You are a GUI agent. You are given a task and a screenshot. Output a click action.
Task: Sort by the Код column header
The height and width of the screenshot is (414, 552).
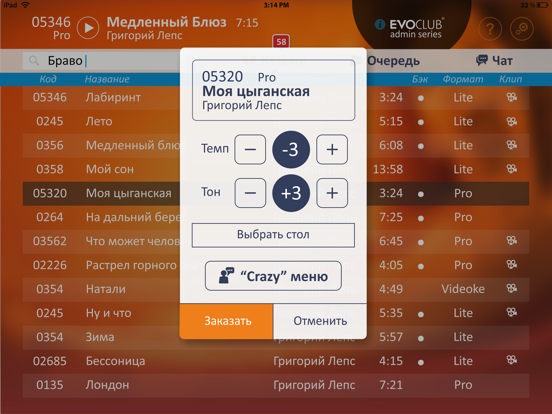pos(48,79)
